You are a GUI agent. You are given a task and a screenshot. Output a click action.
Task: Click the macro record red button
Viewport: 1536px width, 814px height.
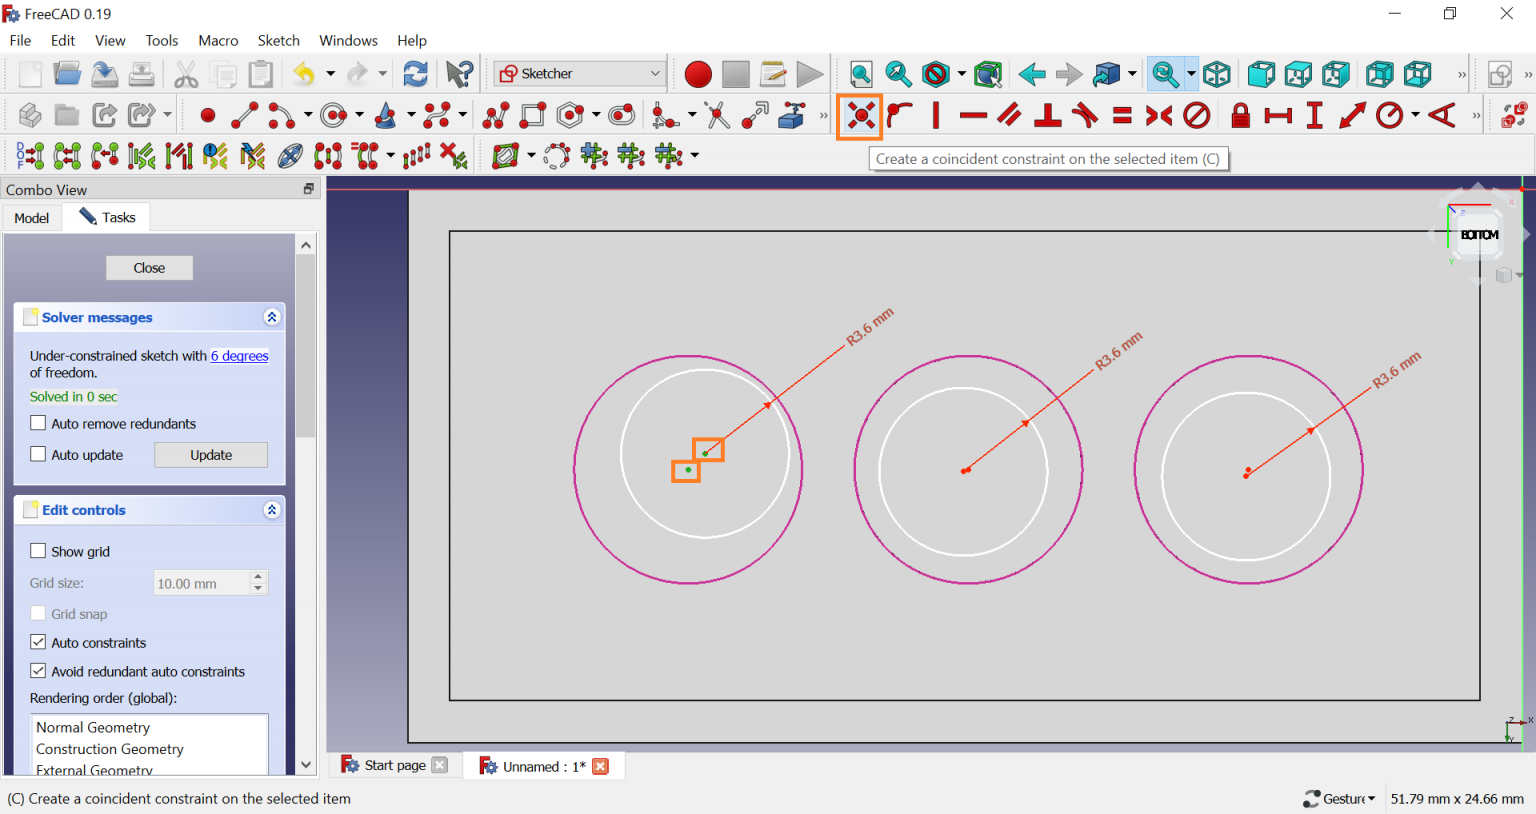(698, 74)
